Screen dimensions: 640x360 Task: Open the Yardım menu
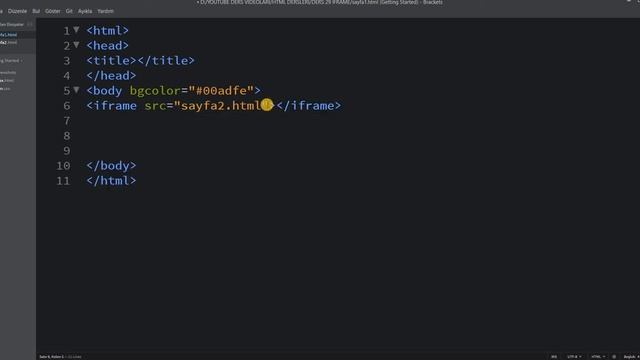[105, 11]
